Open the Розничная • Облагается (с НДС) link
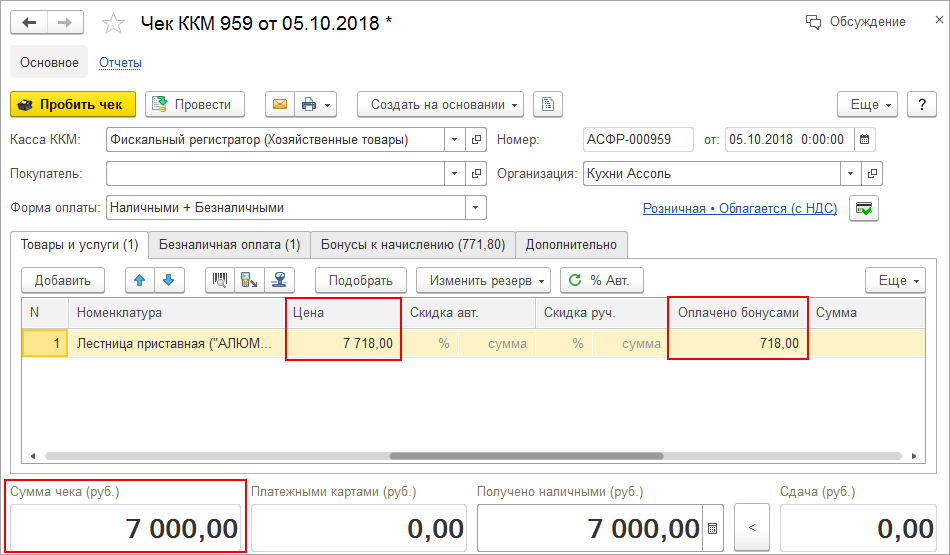The image size is (950, 555). coord(740,208)
